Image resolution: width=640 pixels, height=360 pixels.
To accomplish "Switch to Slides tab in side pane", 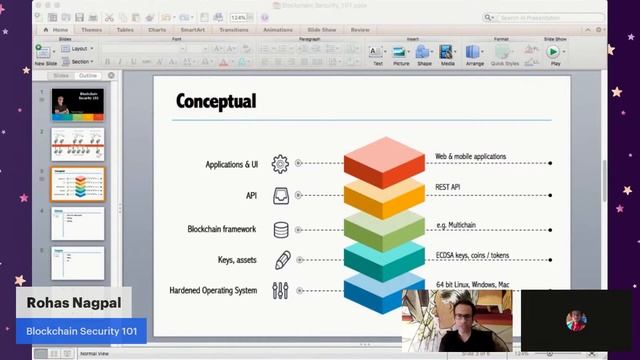I will [x=61, y=76].
